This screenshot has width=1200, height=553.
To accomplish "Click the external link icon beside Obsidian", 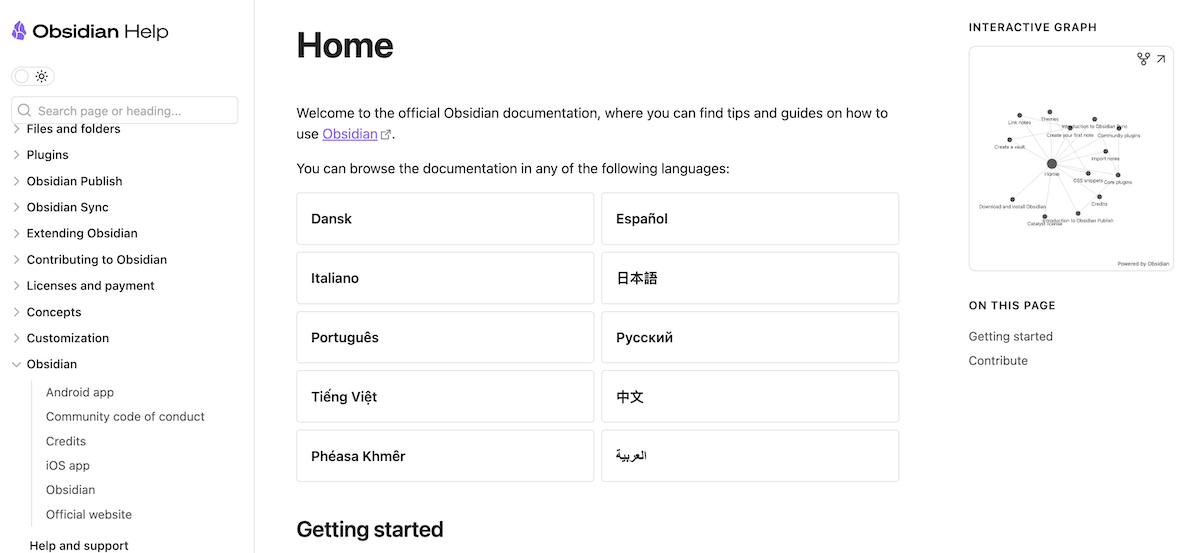I will [386, 135].
